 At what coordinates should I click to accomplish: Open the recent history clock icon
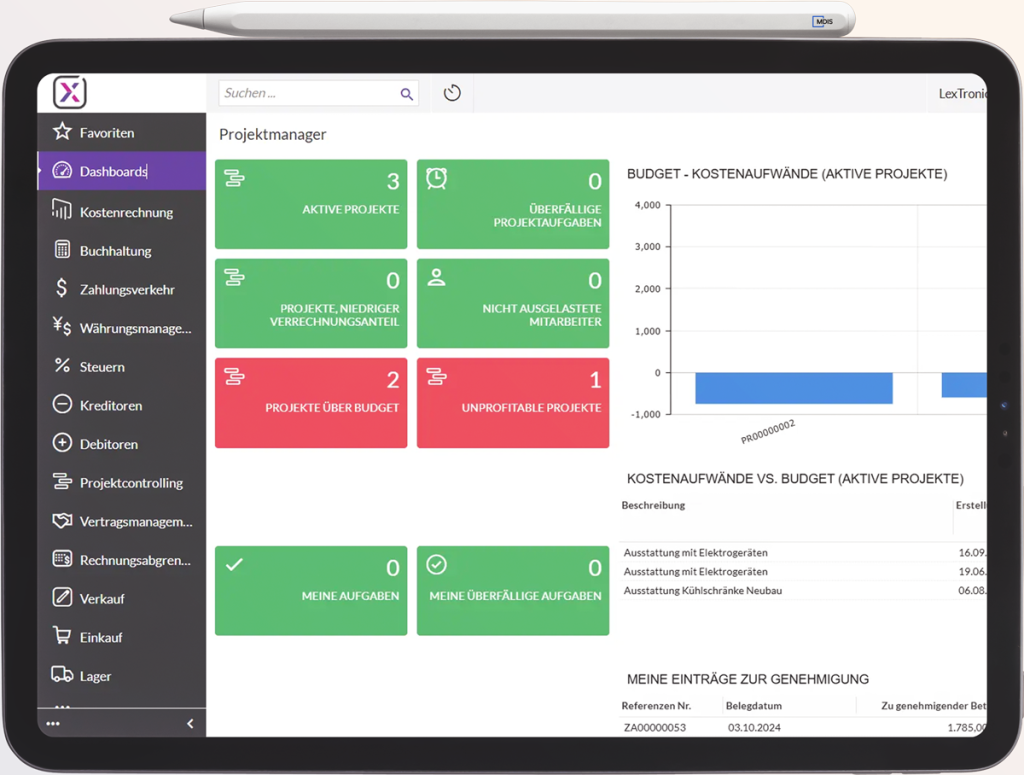tap(452, 93)
